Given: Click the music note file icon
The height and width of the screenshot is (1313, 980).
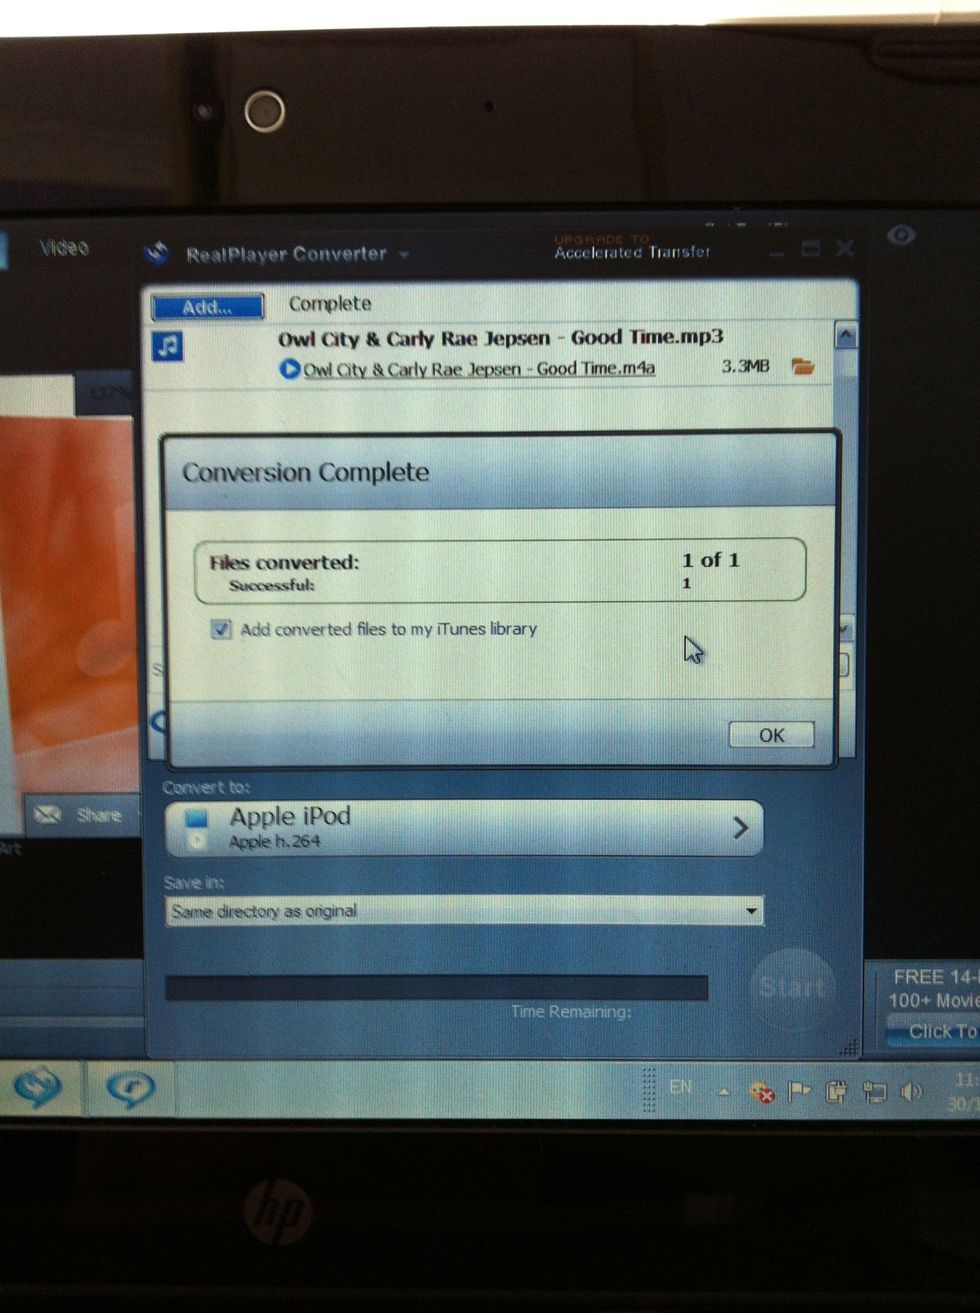Looking at the screenshot, I should point(168,347).
